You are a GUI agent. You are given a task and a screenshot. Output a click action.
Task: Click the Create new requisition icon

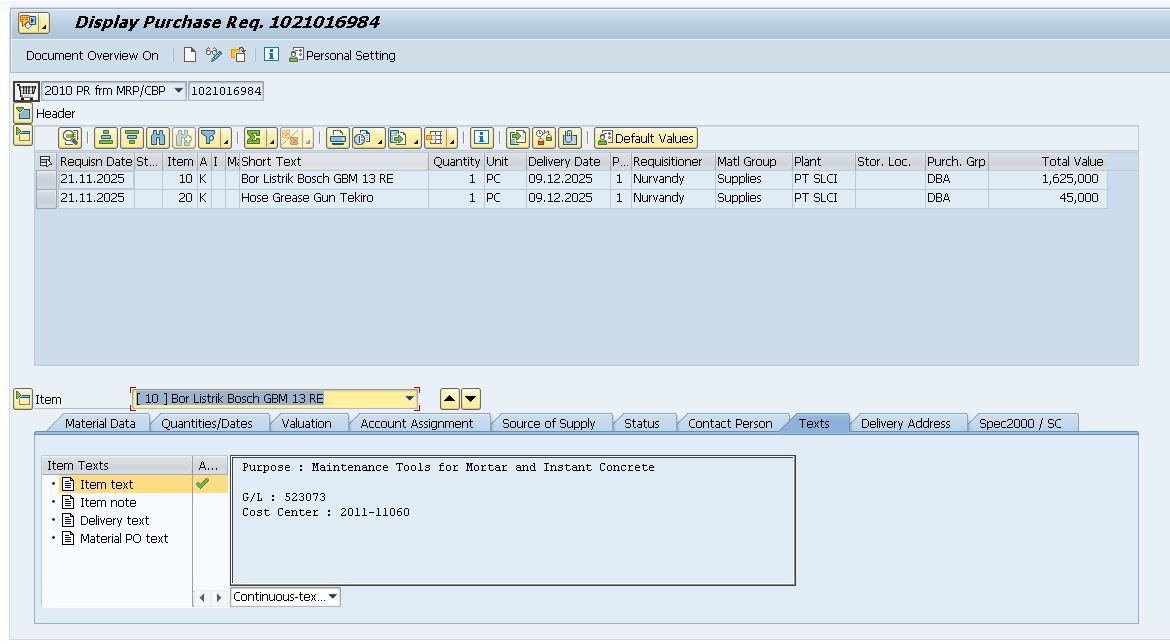[x=190, y=56]
